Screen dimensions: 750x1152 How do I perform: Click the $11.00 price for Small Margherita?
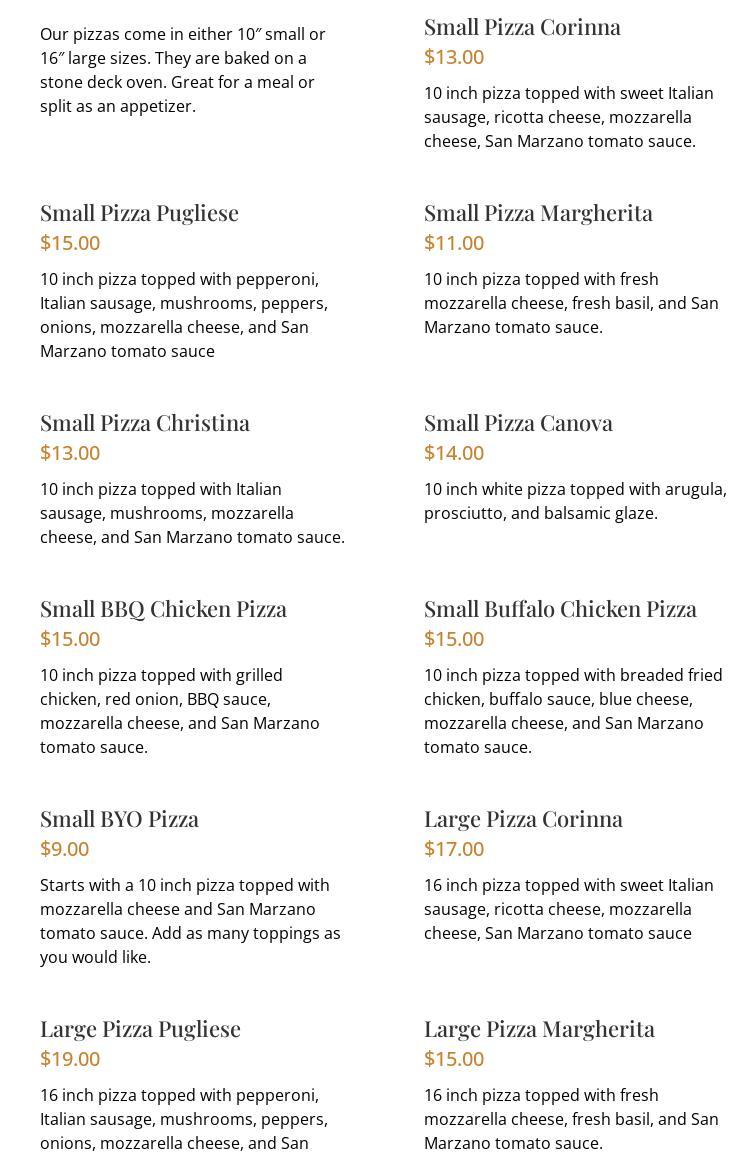[454, 243]
